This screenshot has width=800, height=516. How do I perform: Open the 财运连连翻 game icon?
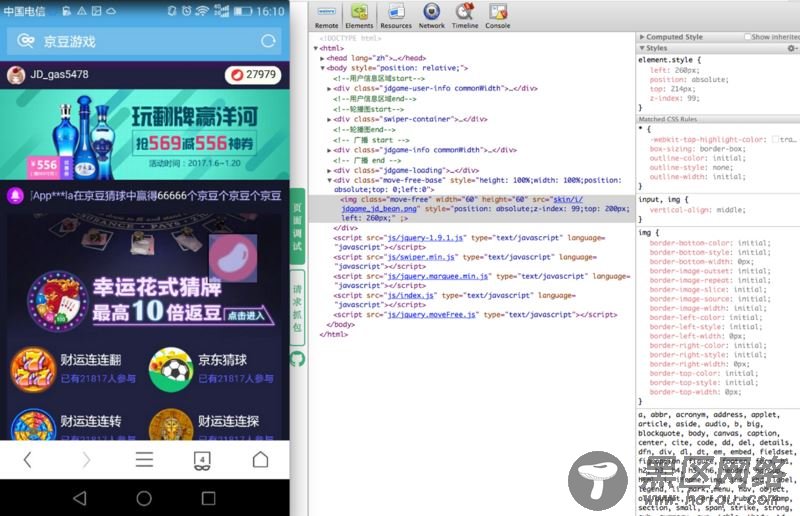[x=34, y=370]
